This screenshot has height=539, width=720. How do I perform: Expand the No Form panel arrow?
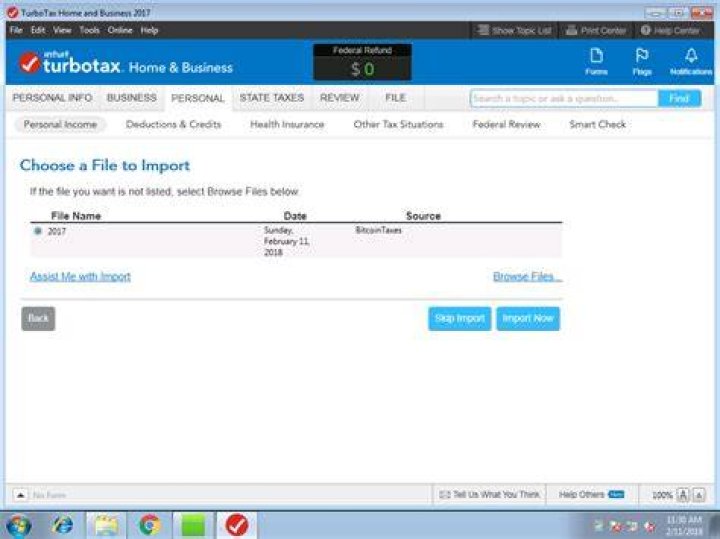(x=20, y=495)
